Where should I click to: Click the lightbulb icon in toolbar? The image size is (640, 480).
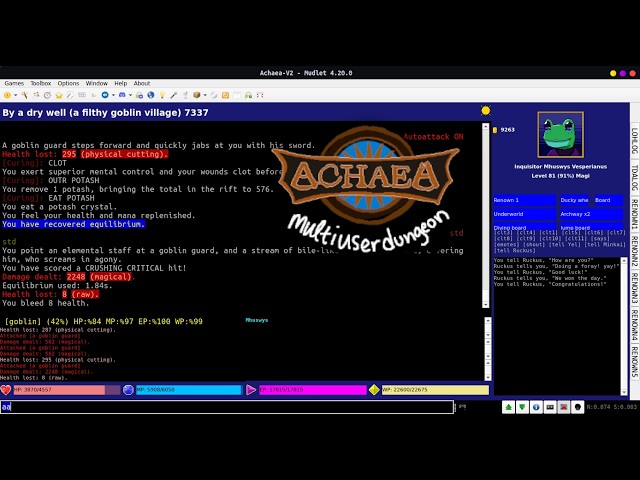click(x=162, y=95)
